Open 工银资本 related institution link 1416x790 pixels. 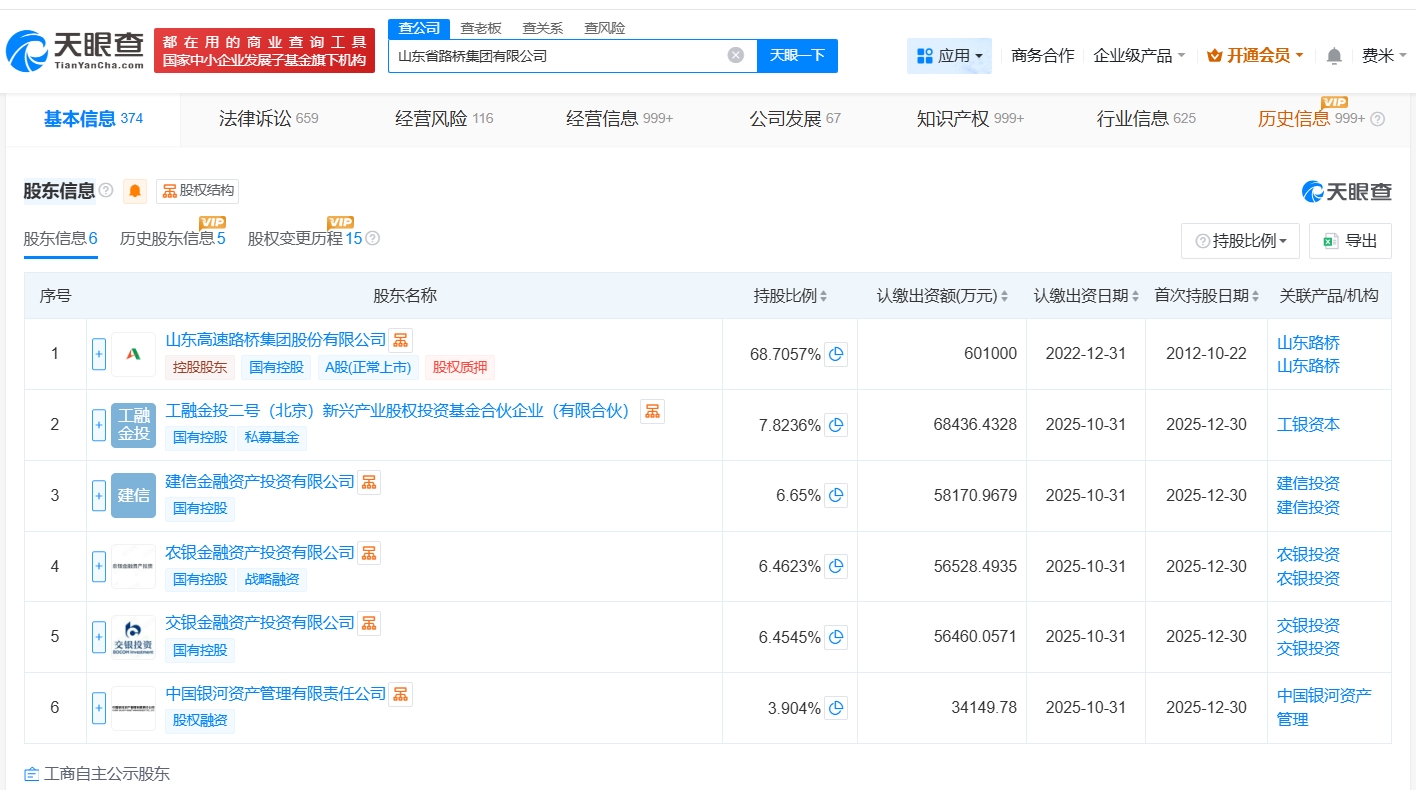point(1308,425)
